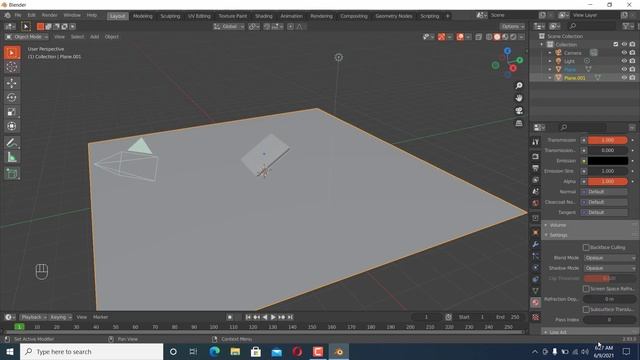Click the pan view hand icon
Image resolution: width=640 pixels, height=360 pixels.
(519, 98)
